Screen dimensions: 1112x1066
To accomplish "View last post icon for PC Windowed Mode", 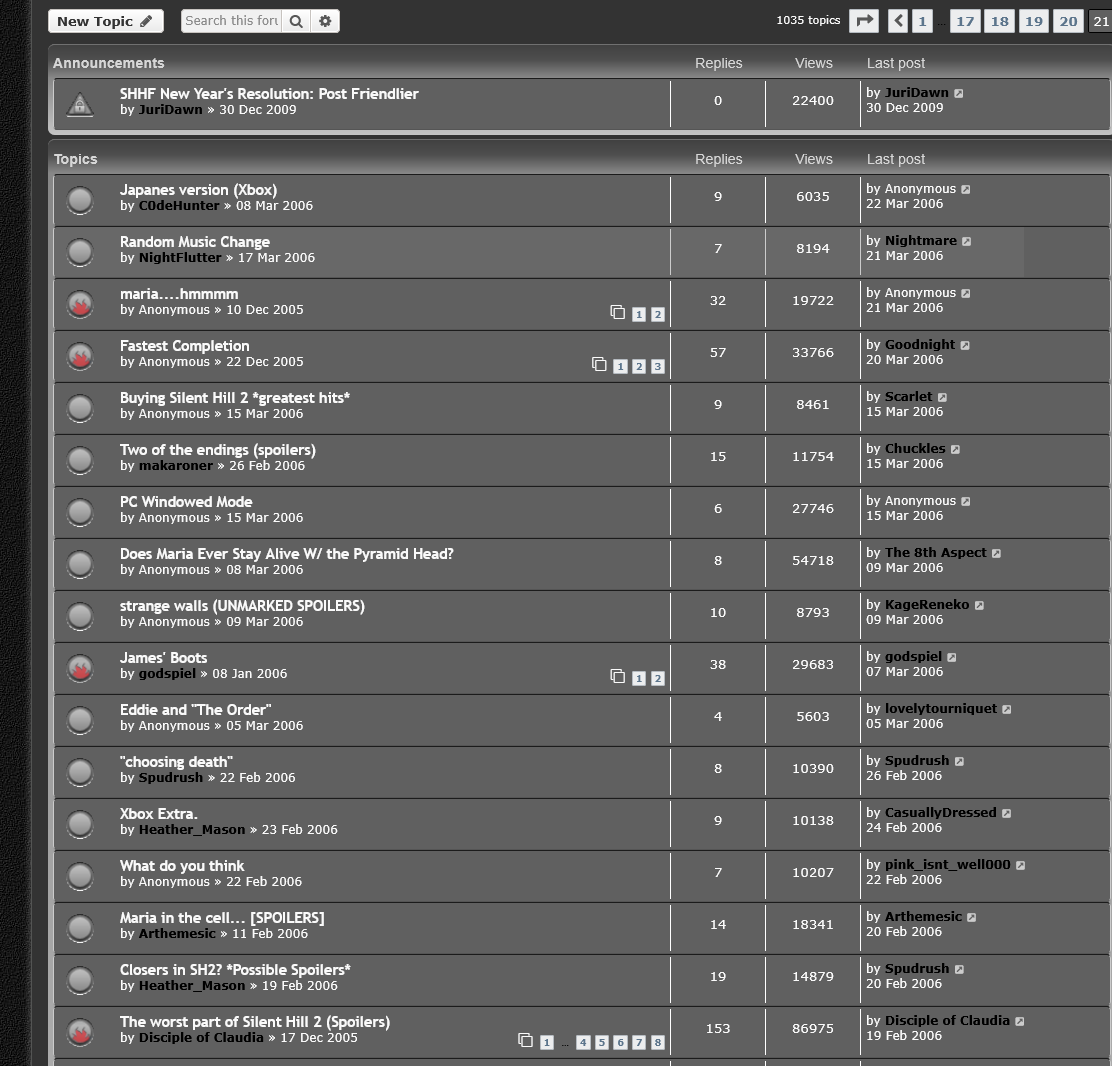I will (x=966, y=501).
